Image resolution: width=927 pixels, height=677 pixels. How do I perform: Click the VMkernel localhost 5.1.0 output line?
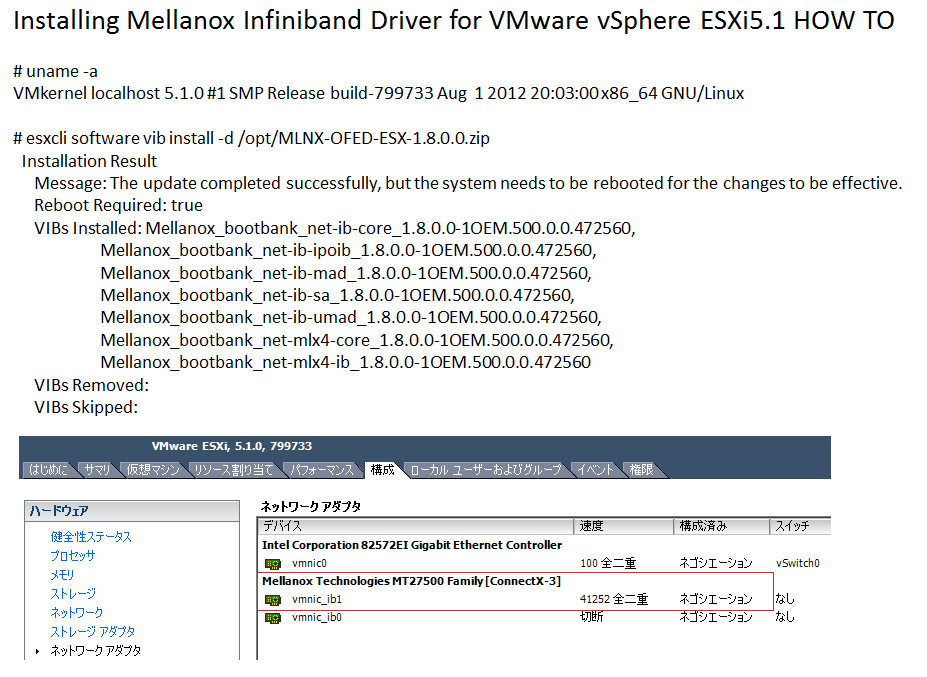378,93
